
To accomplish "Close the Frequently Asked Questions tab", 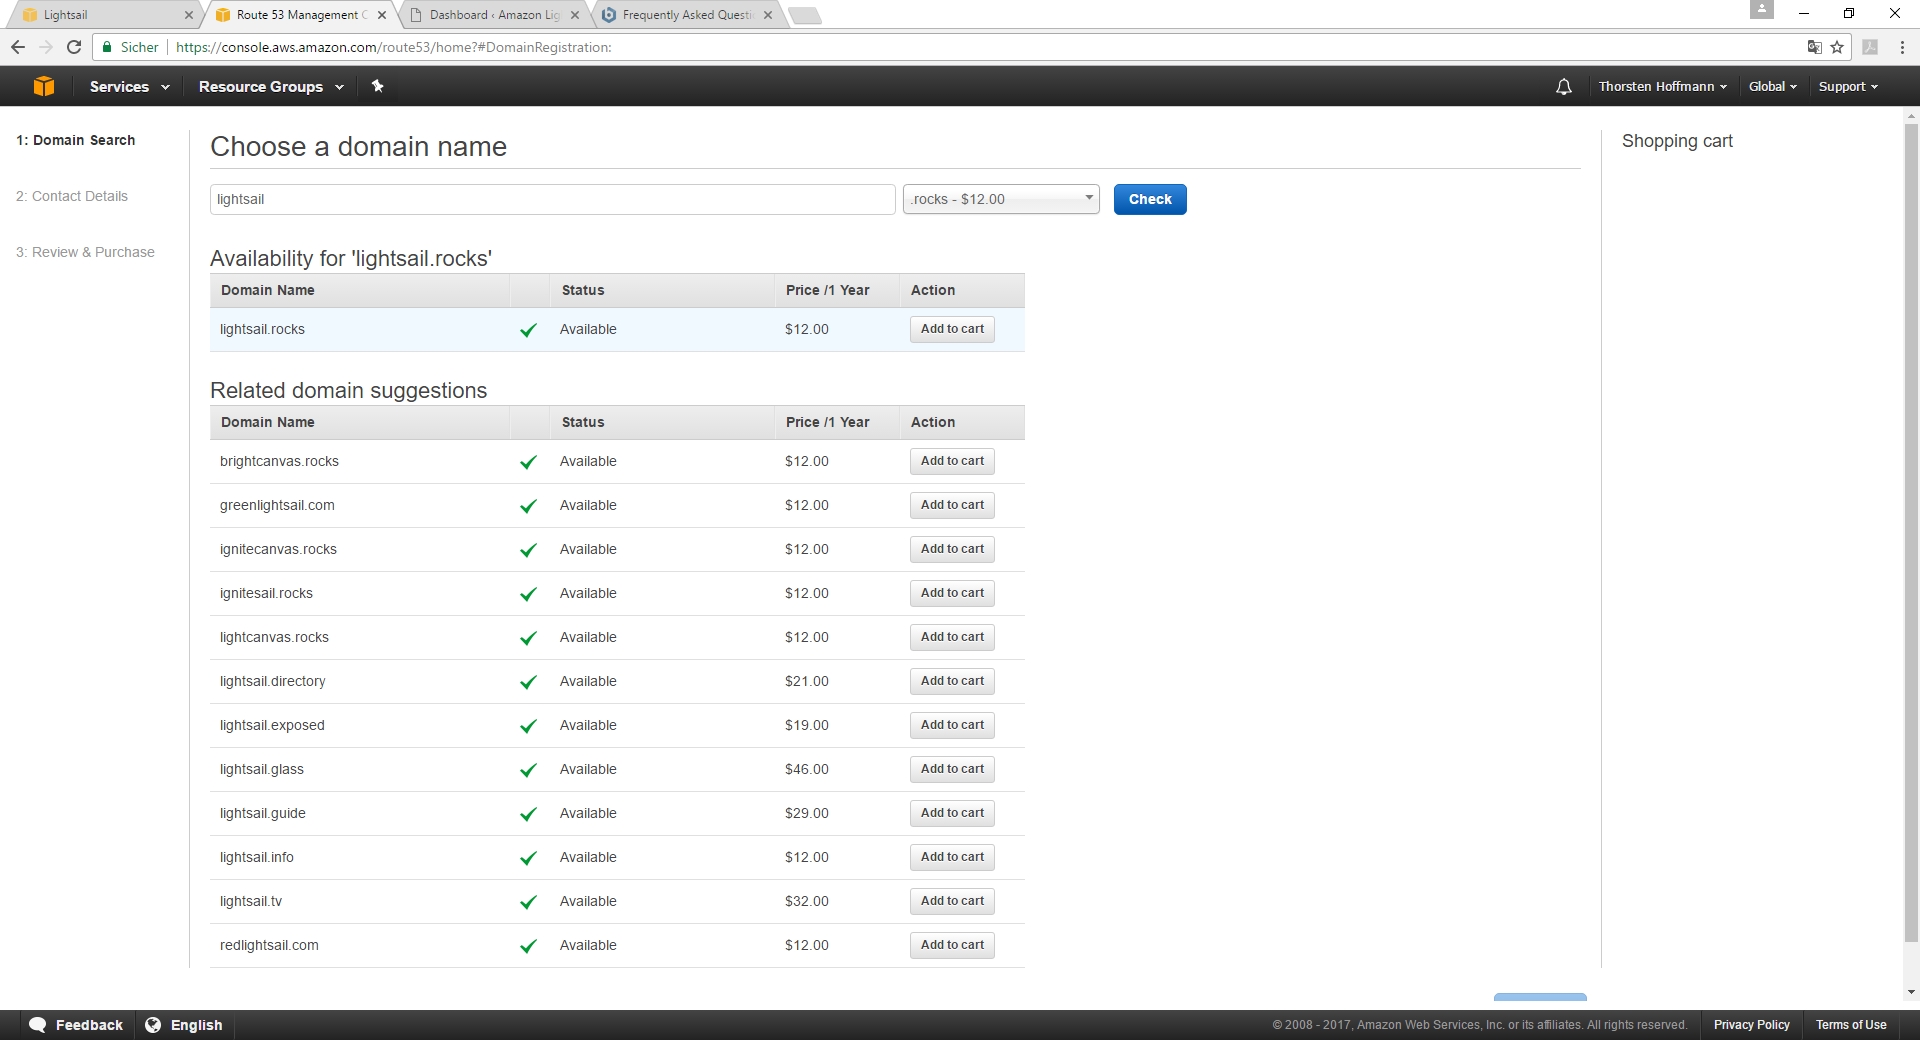I will tap(768, 15).
